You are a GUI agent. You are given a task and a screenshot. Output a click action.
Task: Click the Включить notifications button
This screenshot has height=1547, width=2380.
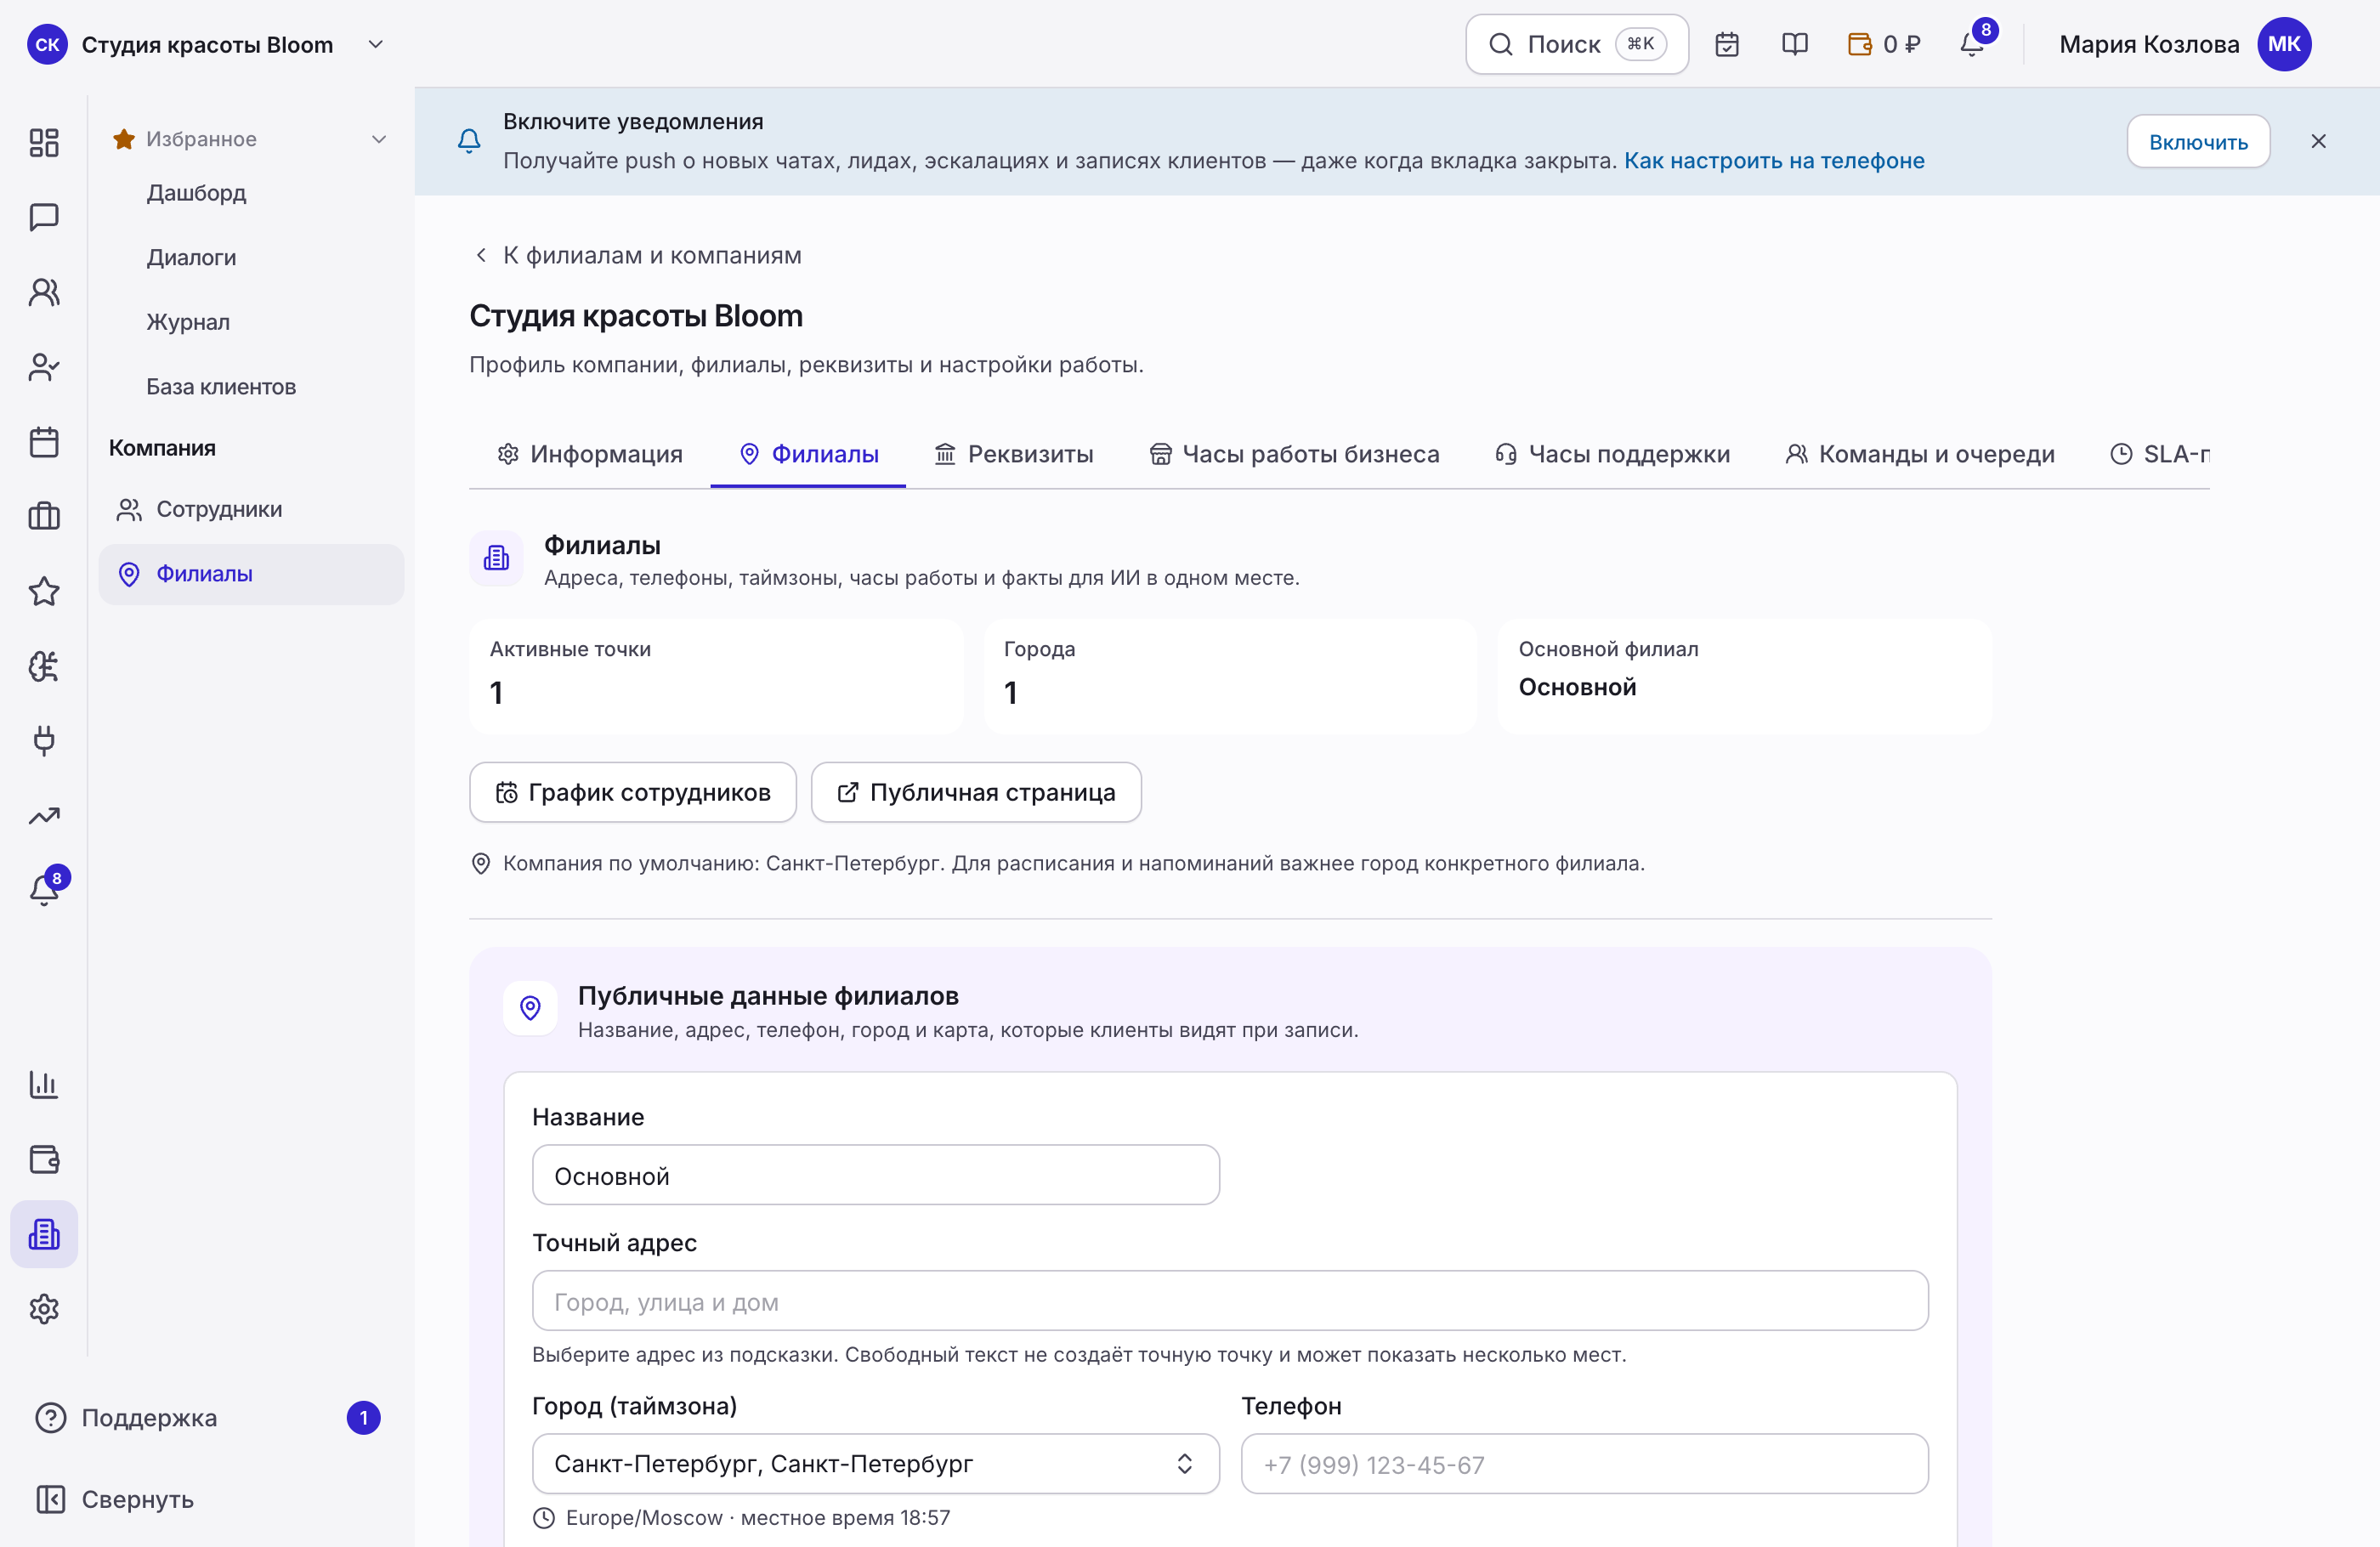click(x=2198, y=142)
